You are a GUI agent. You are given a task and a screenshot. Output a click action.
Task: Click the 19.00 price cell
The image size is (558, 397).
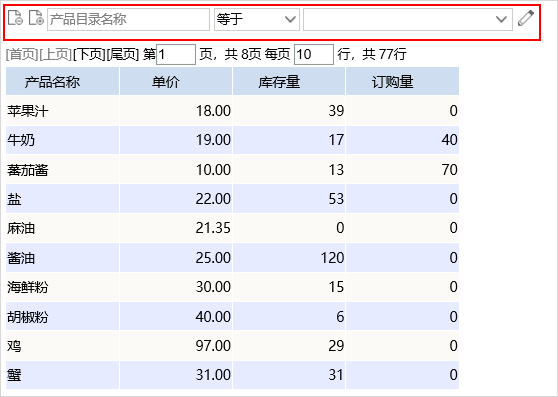[x=176, y=140]
